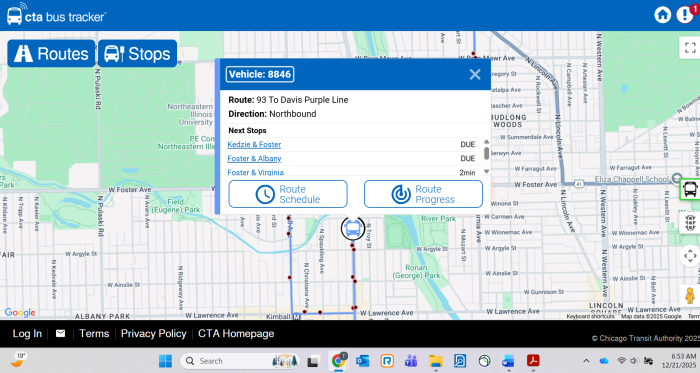
Task: Open Adobe Acrobat from taskbar
Action: tap(533, 361)
